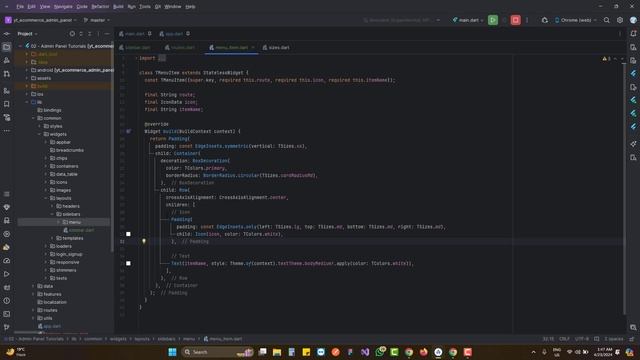Click the 'common' breadcrumb in navigation bar
This screenshot has height=360, width=640.
[93, 339]
